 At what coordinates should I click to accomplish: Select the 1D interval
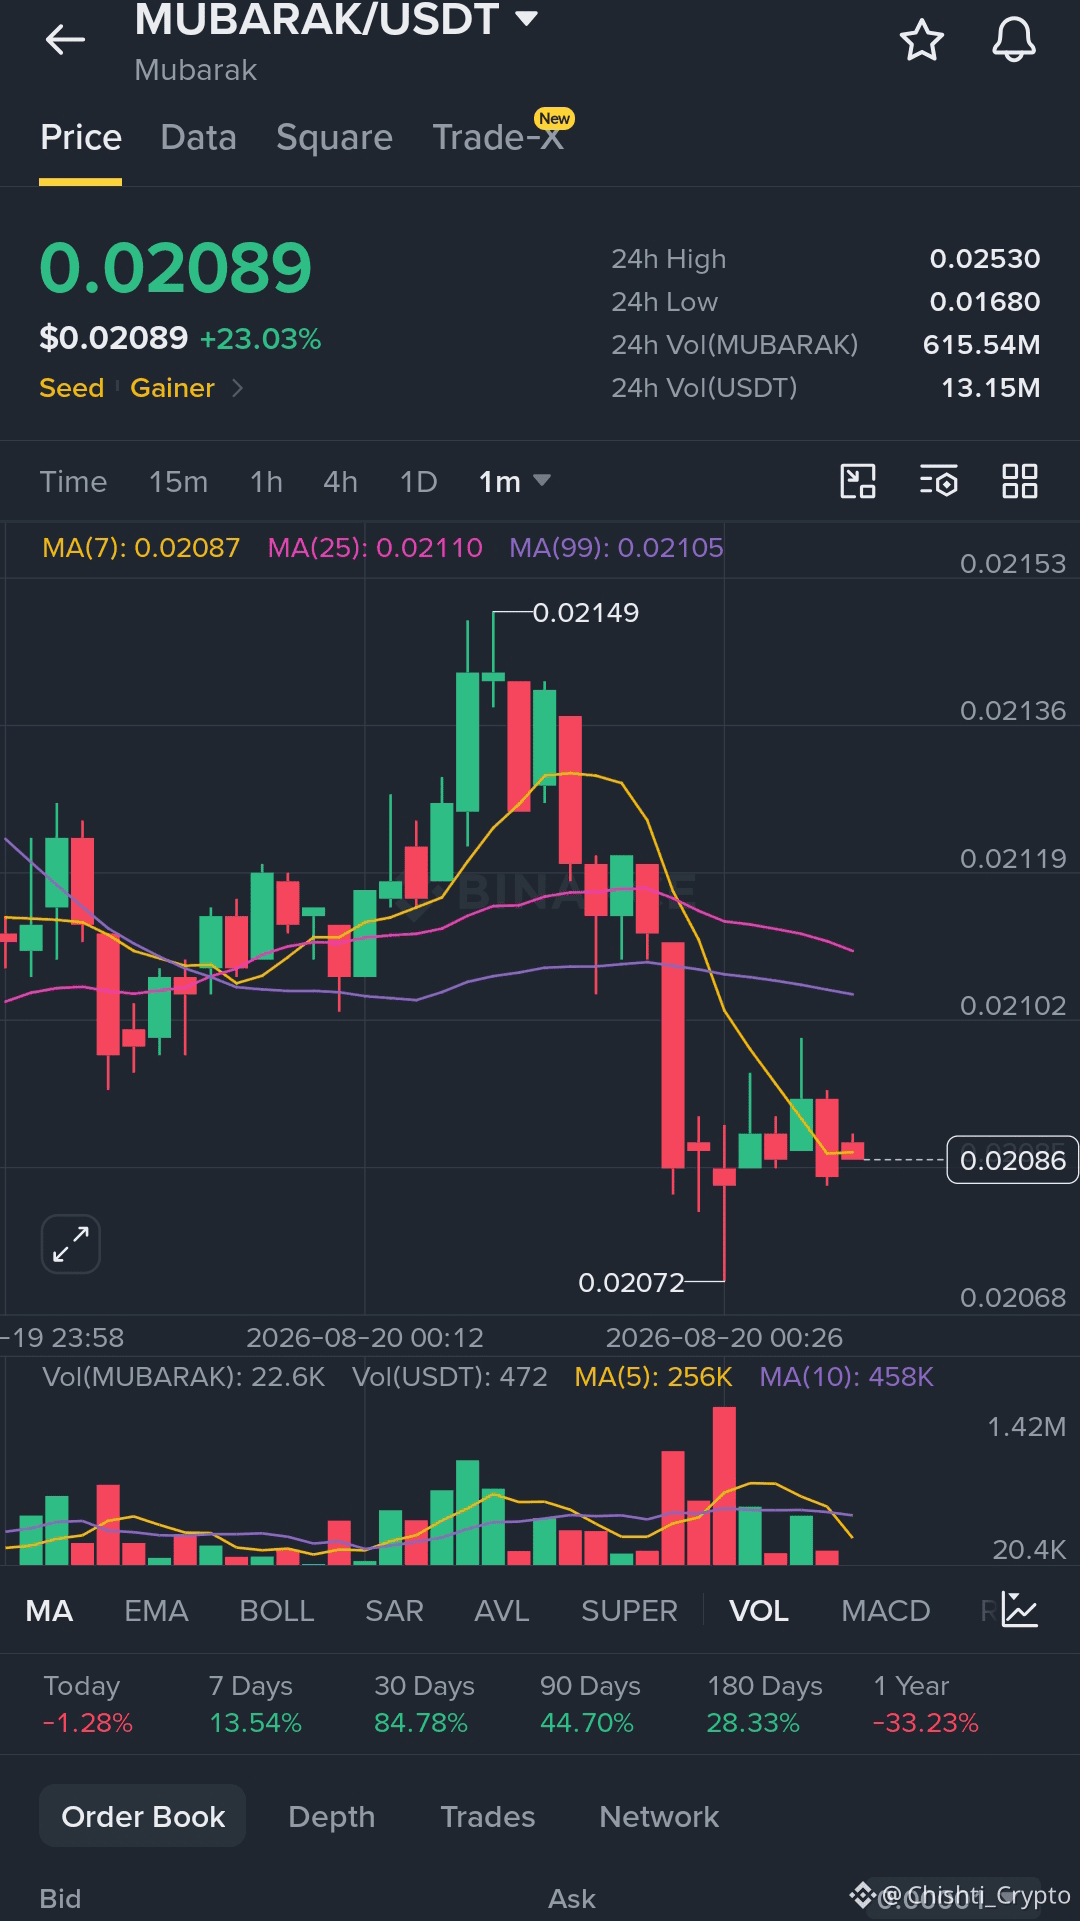click(418, 482)
